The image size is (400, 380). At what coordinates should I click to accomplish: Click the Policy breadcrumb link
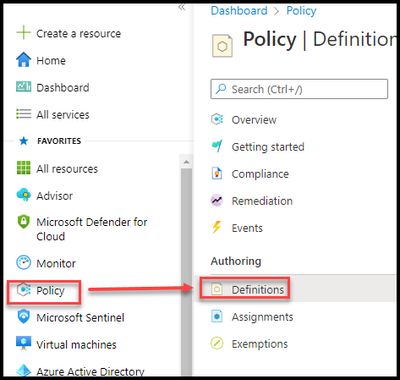click(301, 11)
